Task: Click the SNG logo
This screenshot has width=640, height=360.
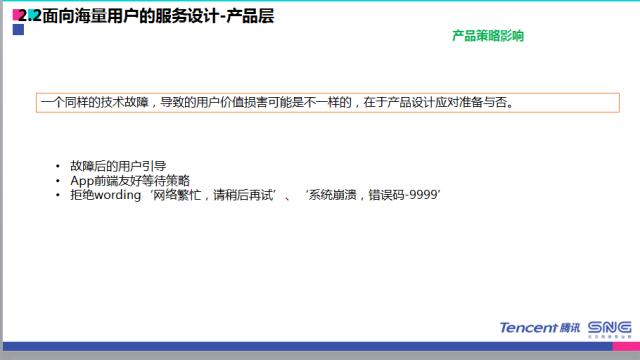Action: (610, 329)
